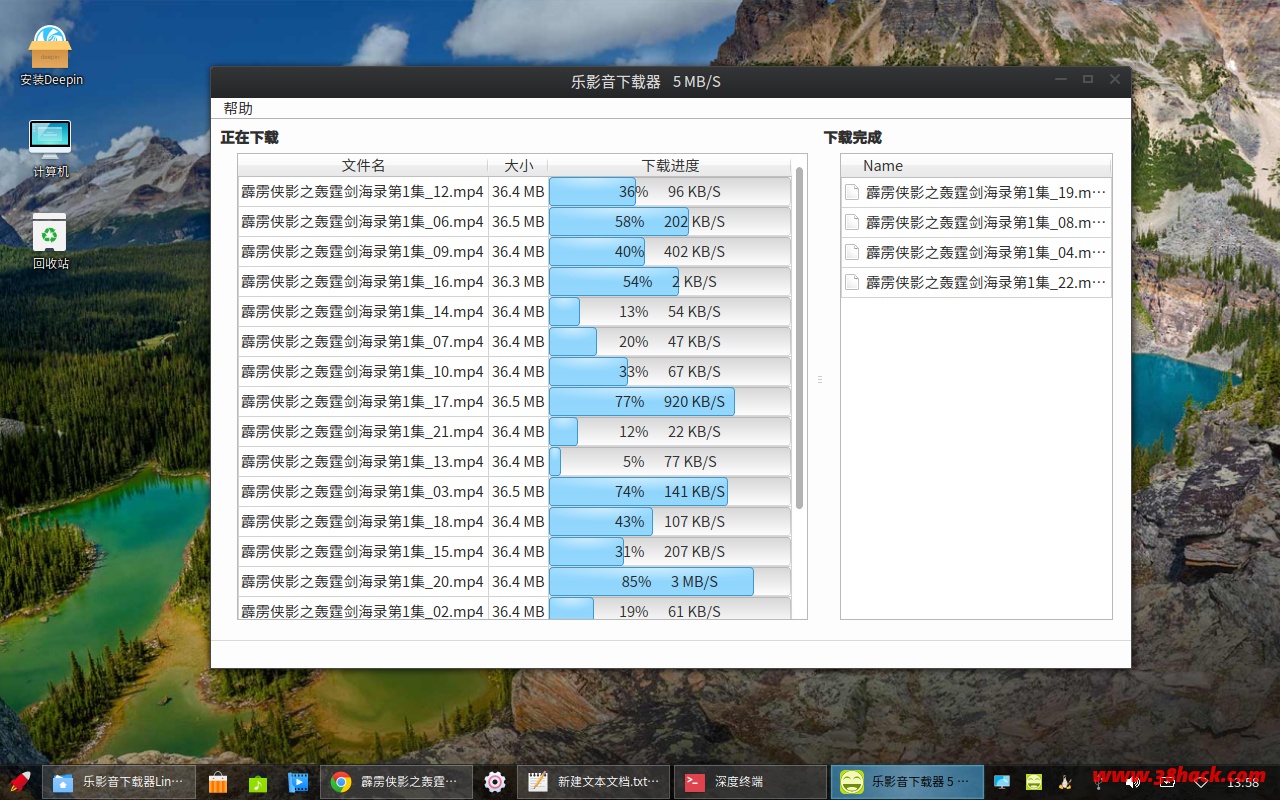Select completed file 霹雳侠影之轰霆剑海录第1集_22
Image resolution: width=1280 pixels, height=800 pixels.
[976, 282]
